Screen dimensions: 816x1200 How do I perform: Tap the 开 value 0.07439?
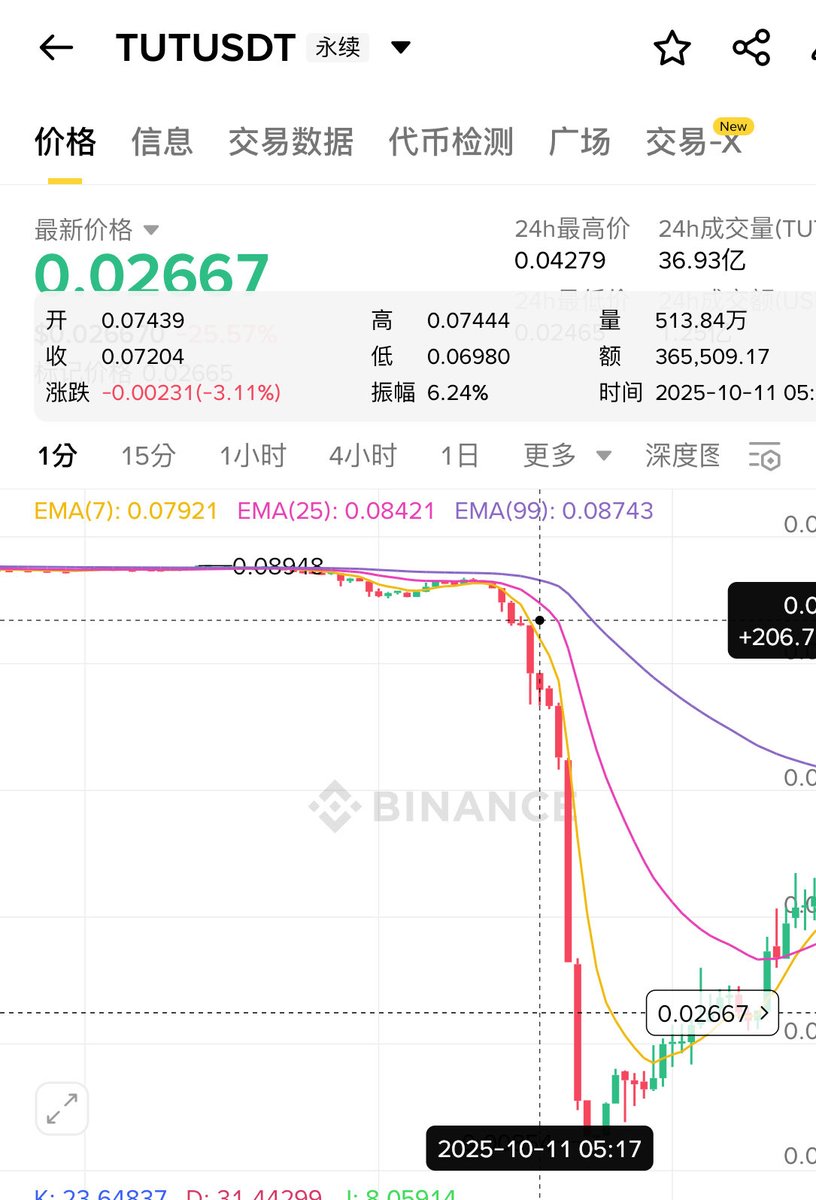[x=143, y=321]
